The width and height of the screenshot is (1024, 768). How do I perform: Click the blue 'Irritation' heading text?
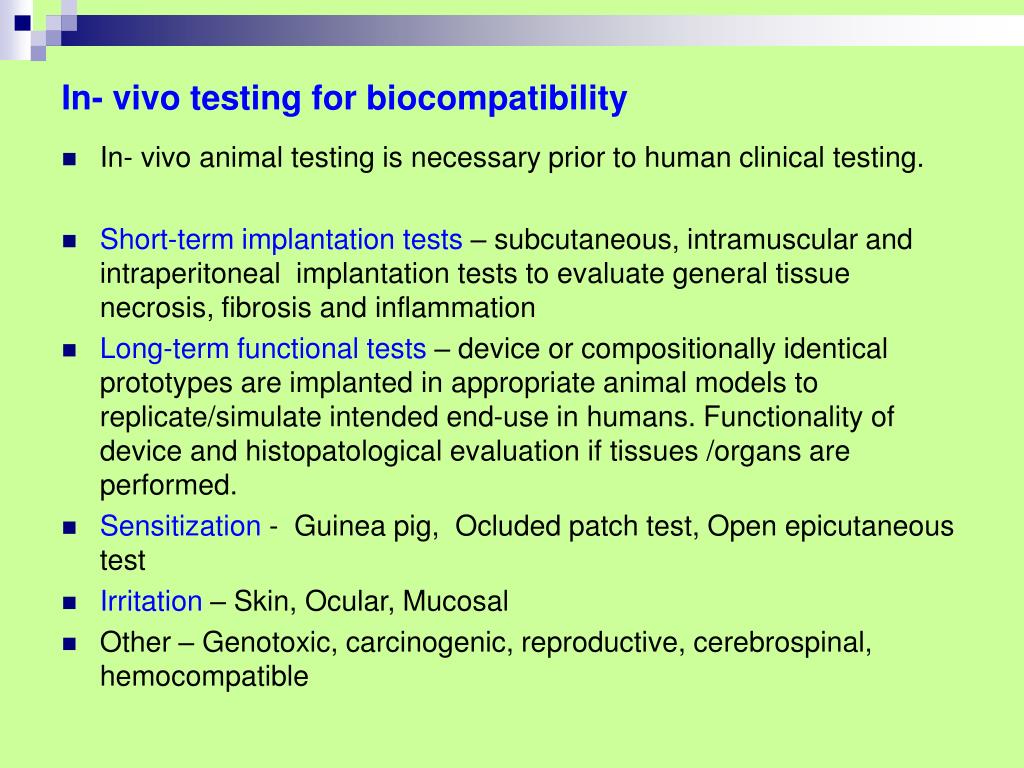pyautogui.click(x=151, y=601)
